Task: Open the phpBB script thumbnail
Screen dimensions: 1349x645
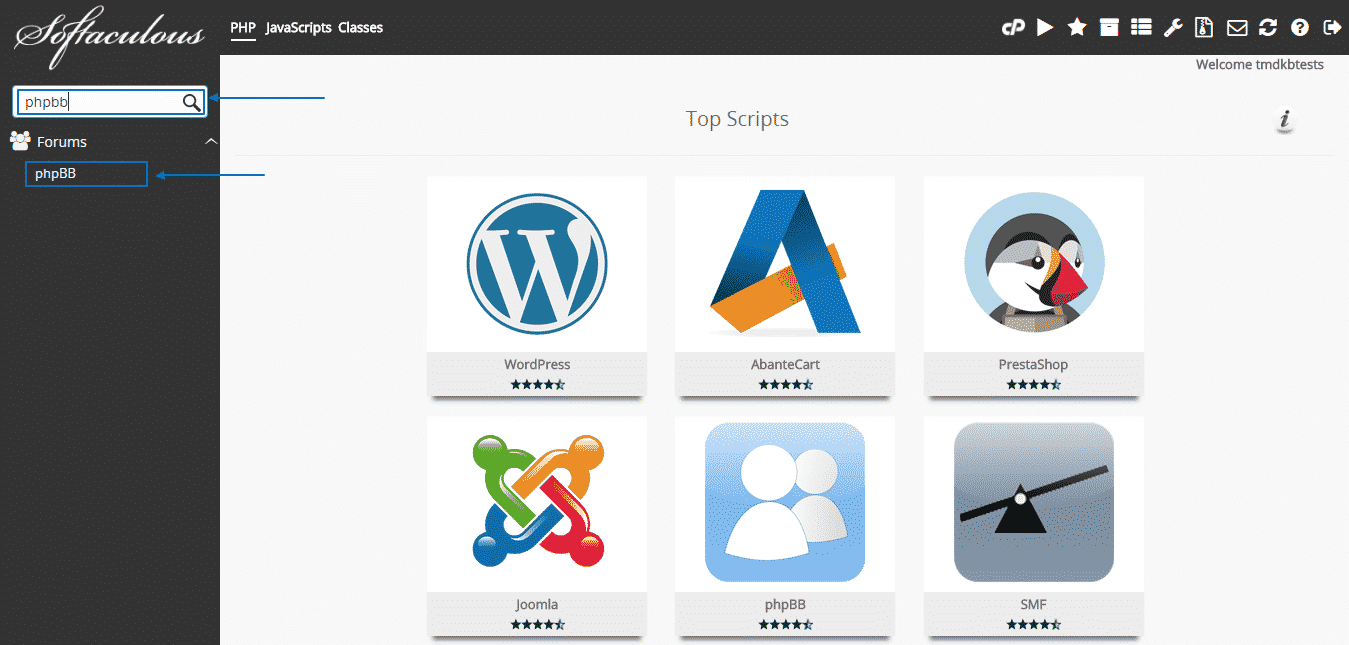Action: [x=784, y=503]
